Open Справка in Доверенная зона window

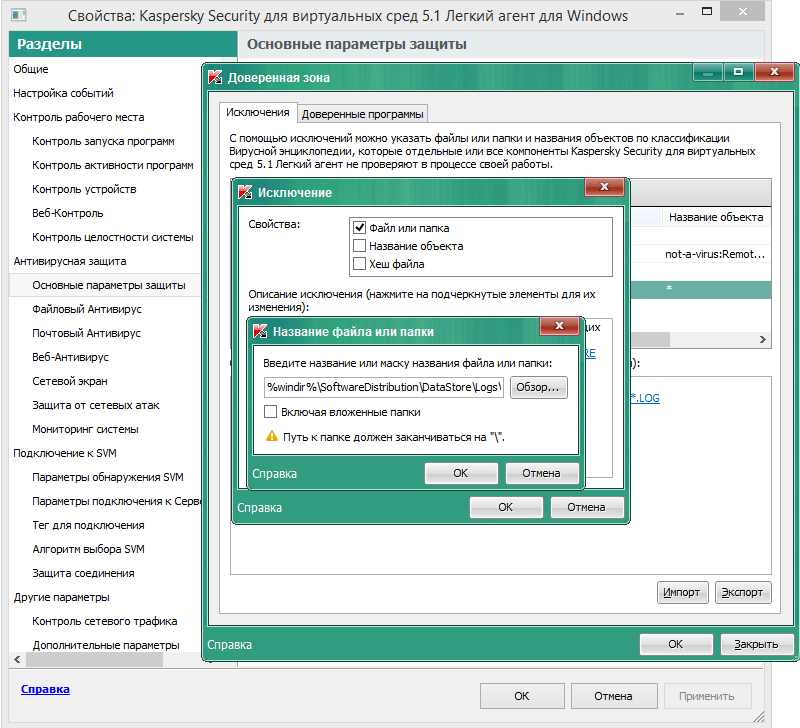(230, 645)
